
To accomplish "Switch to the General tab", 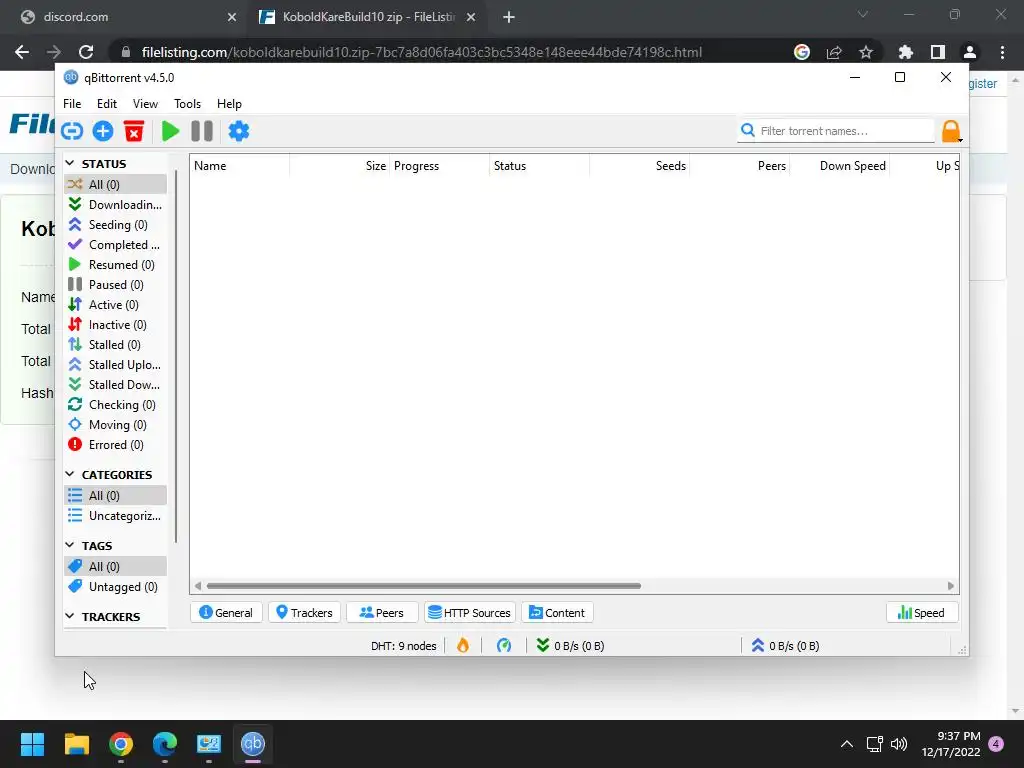I will (x=226, y=613).
